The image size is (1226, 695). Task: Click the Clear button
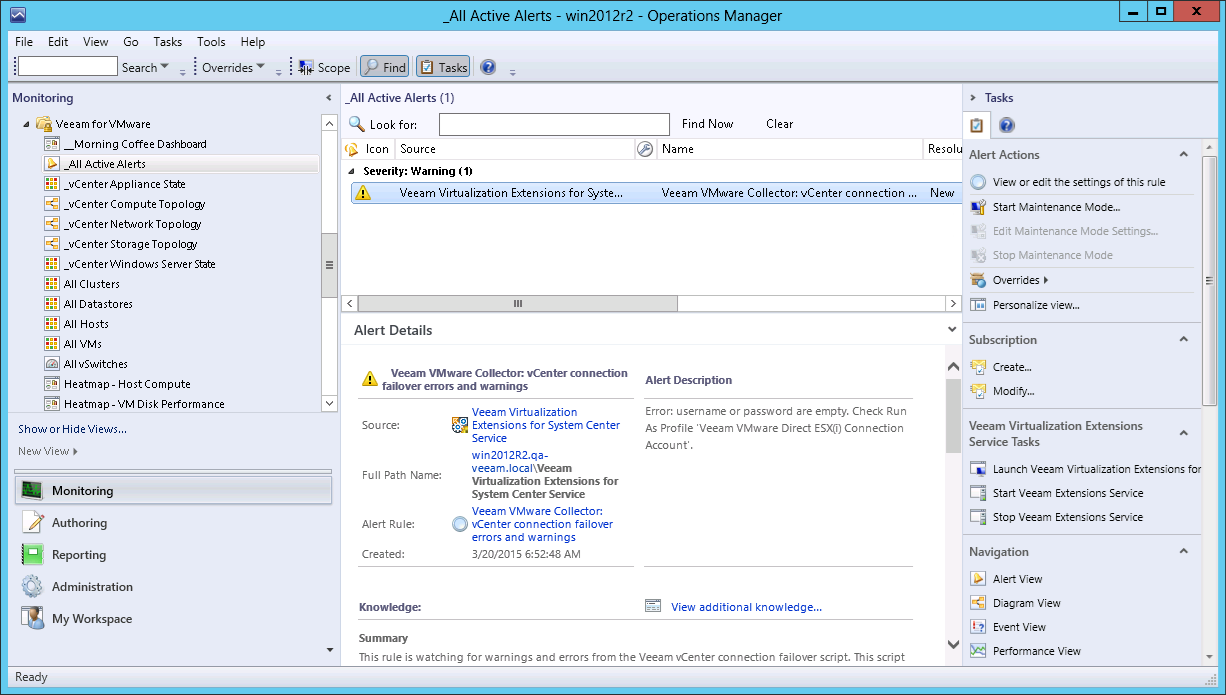(x=780, y=124)
